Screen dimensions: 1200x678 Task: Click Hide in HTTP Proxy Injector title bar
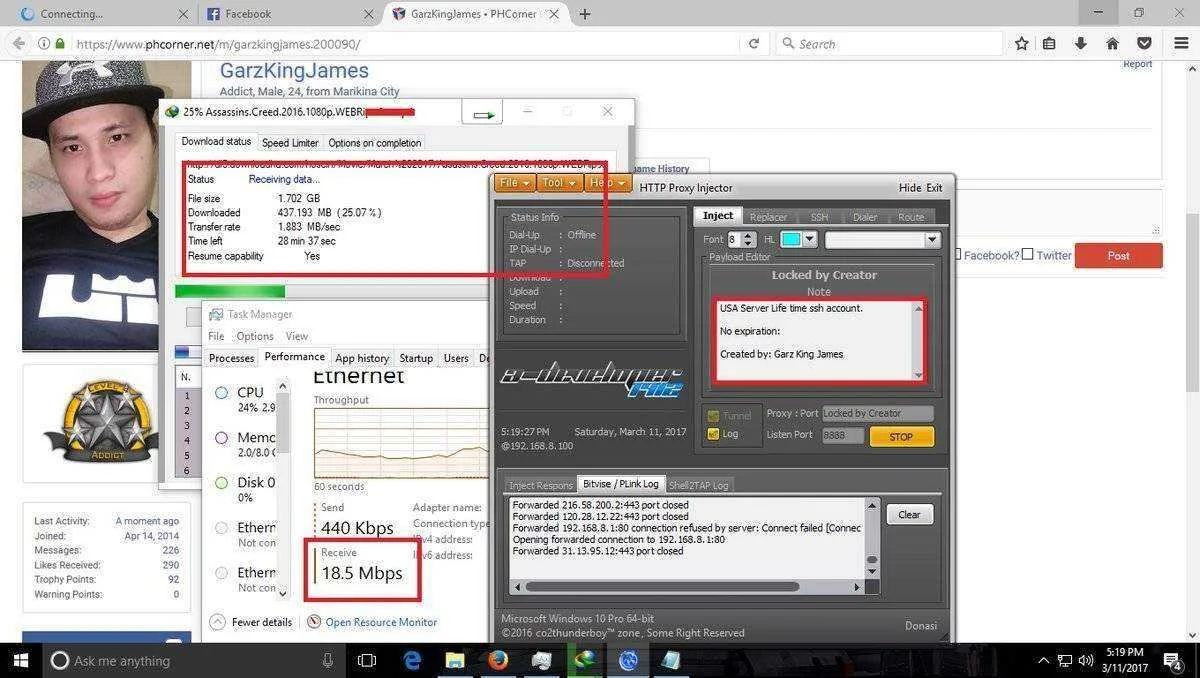click(909, 188)
